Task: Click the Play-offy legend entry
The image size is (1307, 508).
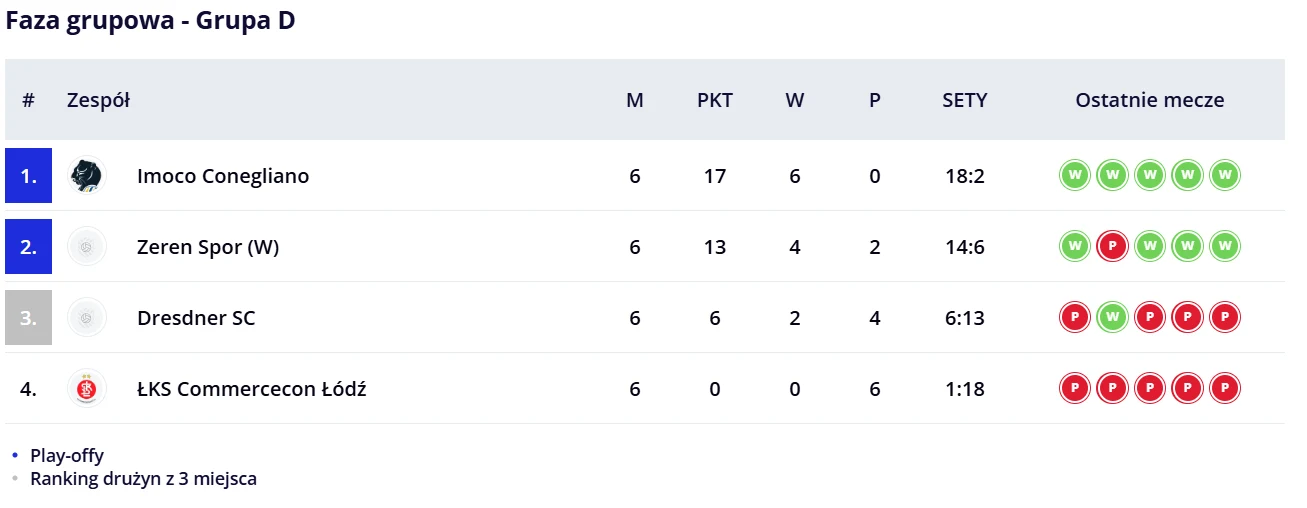Action: point(66,456)
